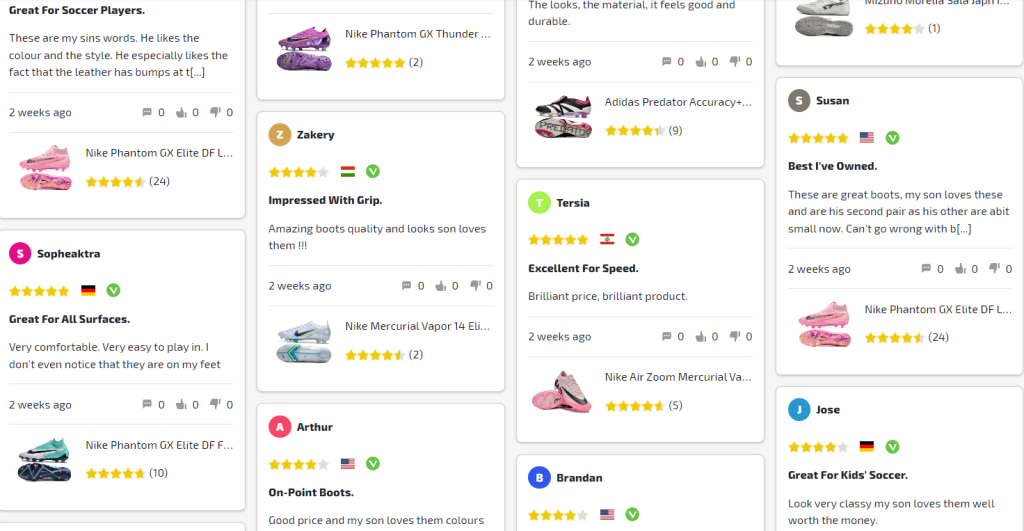The image size is (1024, 531).
Task: Click thumbs-down icon on Tersia's review
Action: (x=735, y=337)
